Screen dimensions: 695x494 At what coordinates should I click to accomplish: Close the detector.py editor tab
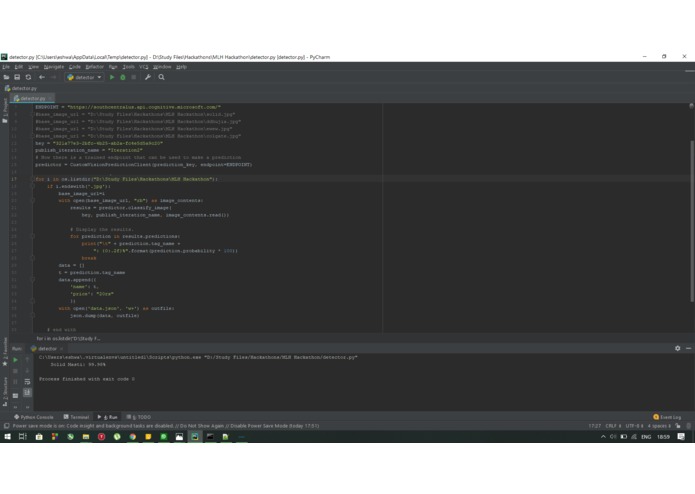click(51, 98)
